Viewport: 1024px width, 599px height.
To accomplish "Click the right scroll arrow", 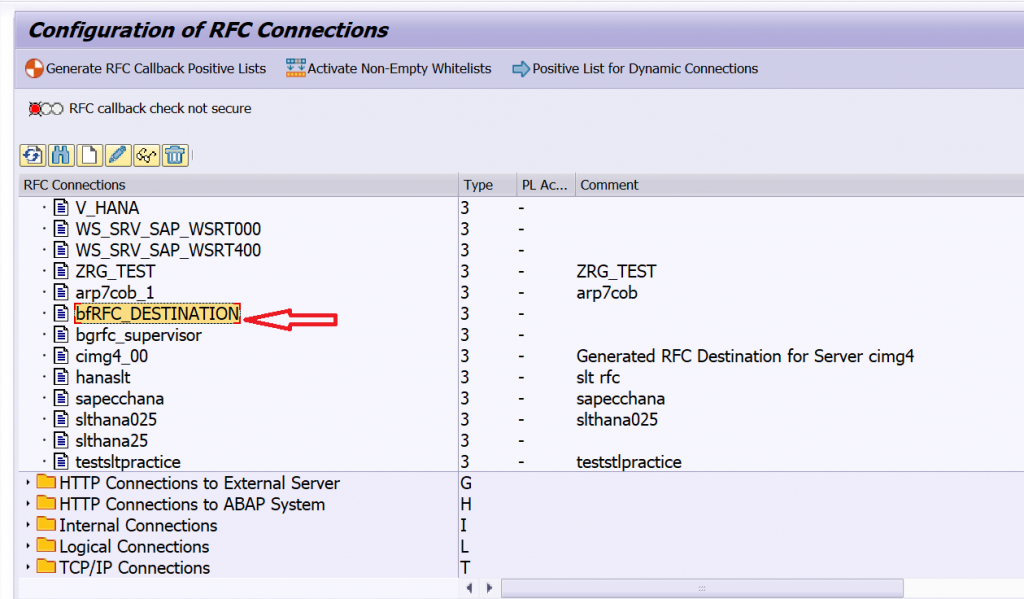I will pyautogui.click(x=489, y=588).
